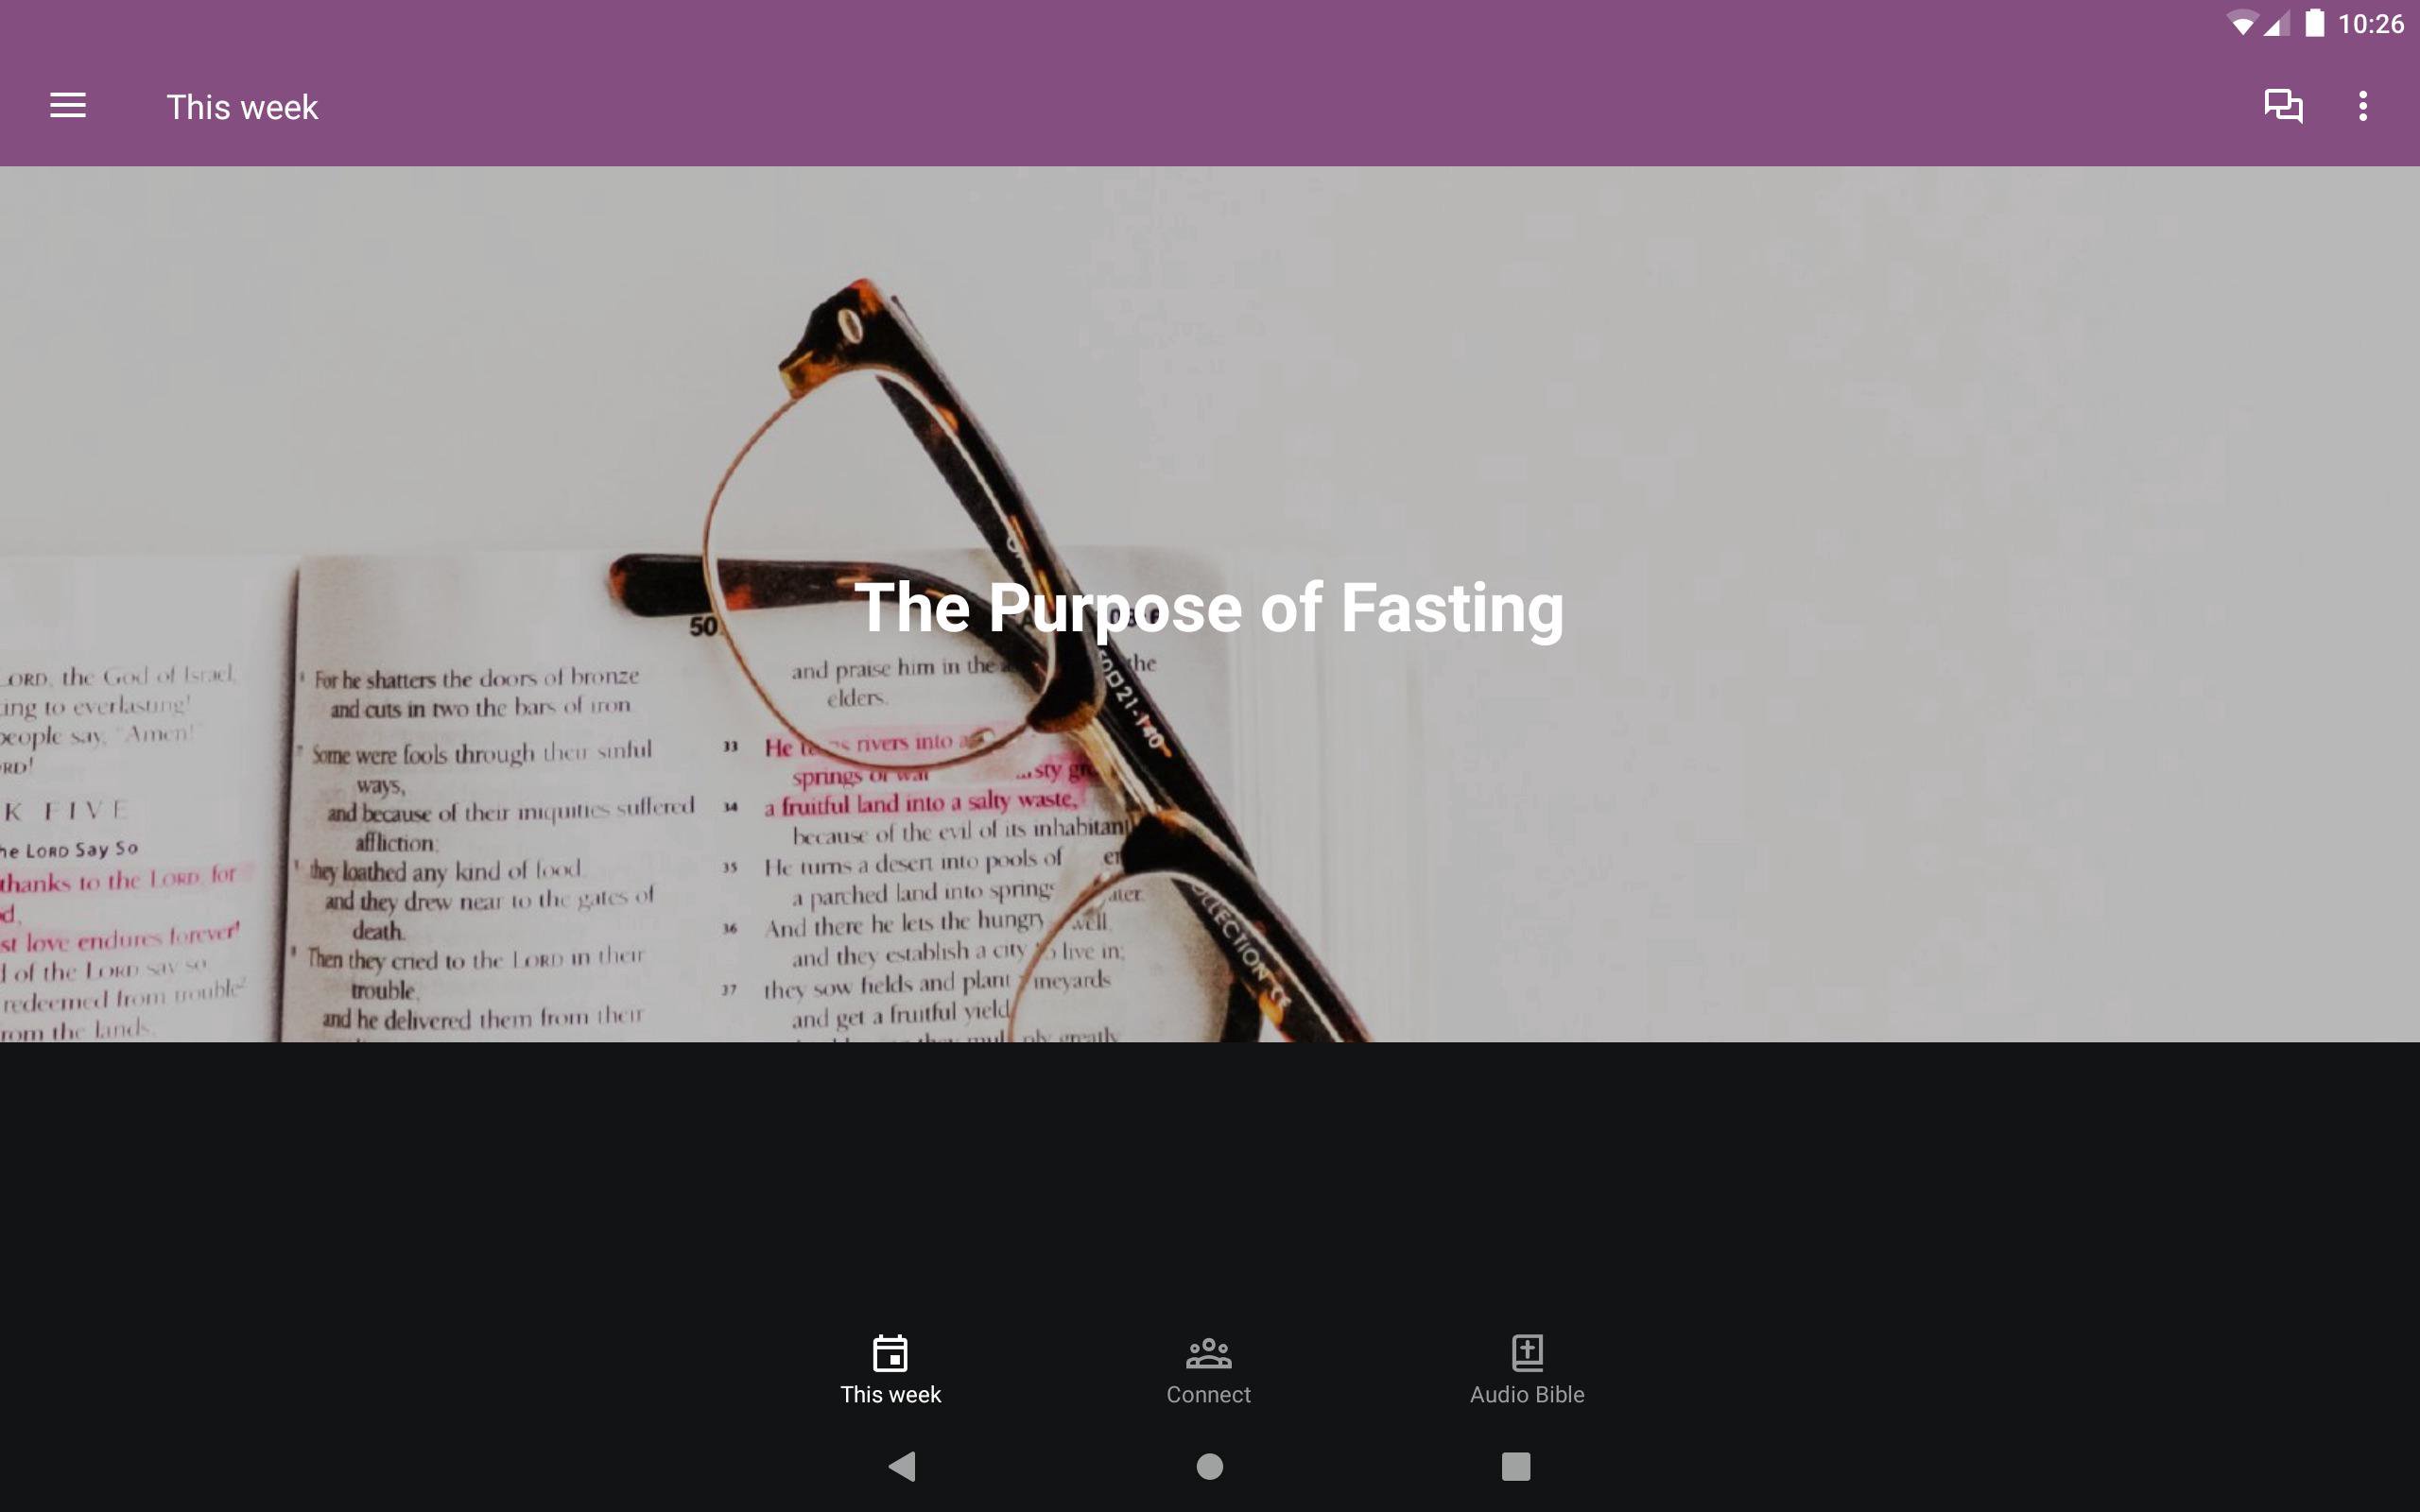Open the hamburger navigation menu
Viewport: 2420px width, 1512px height.
(x=68, y=106)
